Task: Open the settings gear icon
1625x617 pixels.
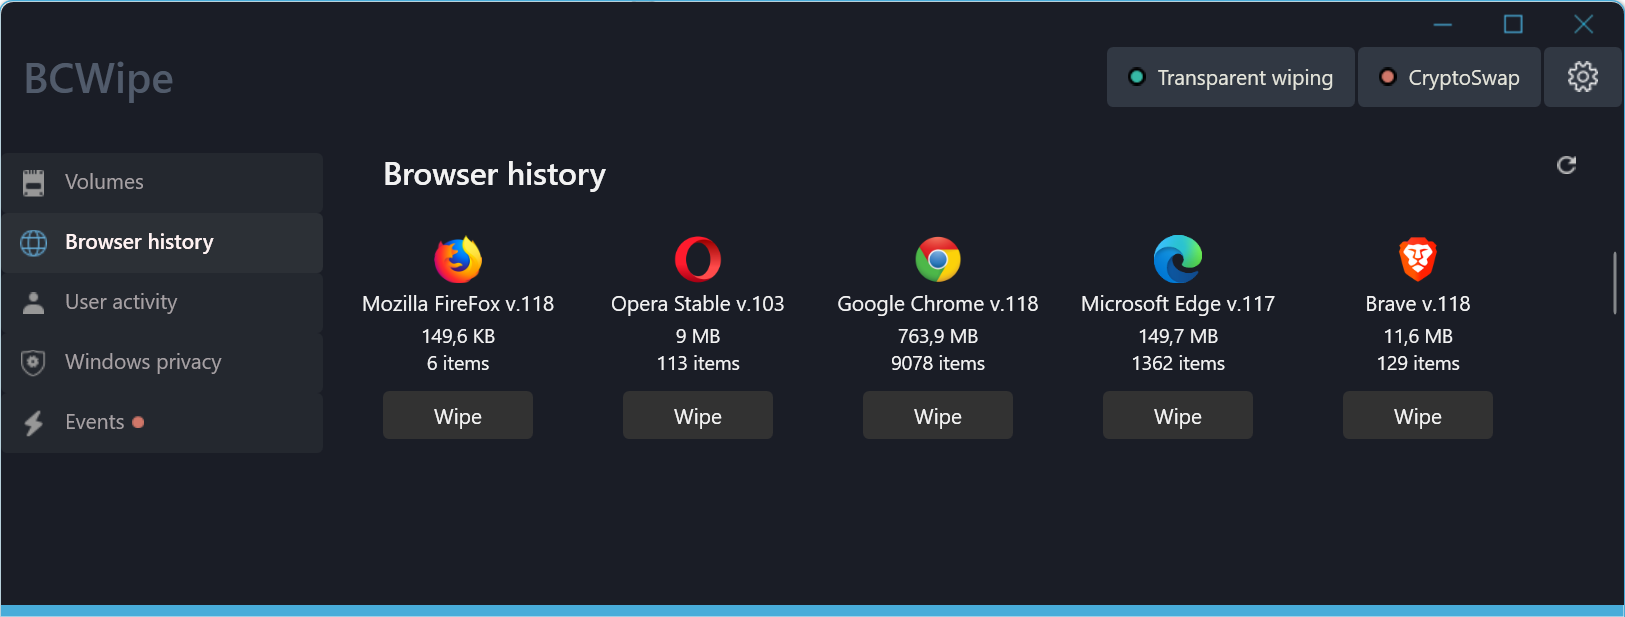Action: [x=1582, y=77]
